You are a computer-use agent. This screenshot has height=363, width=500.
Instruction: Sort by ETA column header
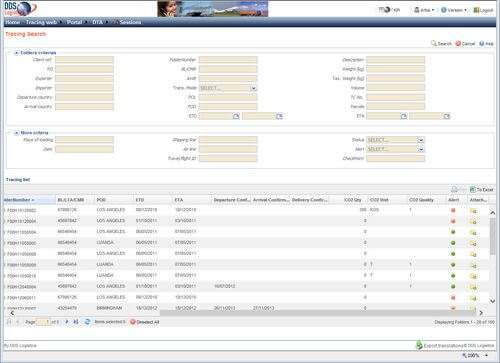click(x=192, y=200)
